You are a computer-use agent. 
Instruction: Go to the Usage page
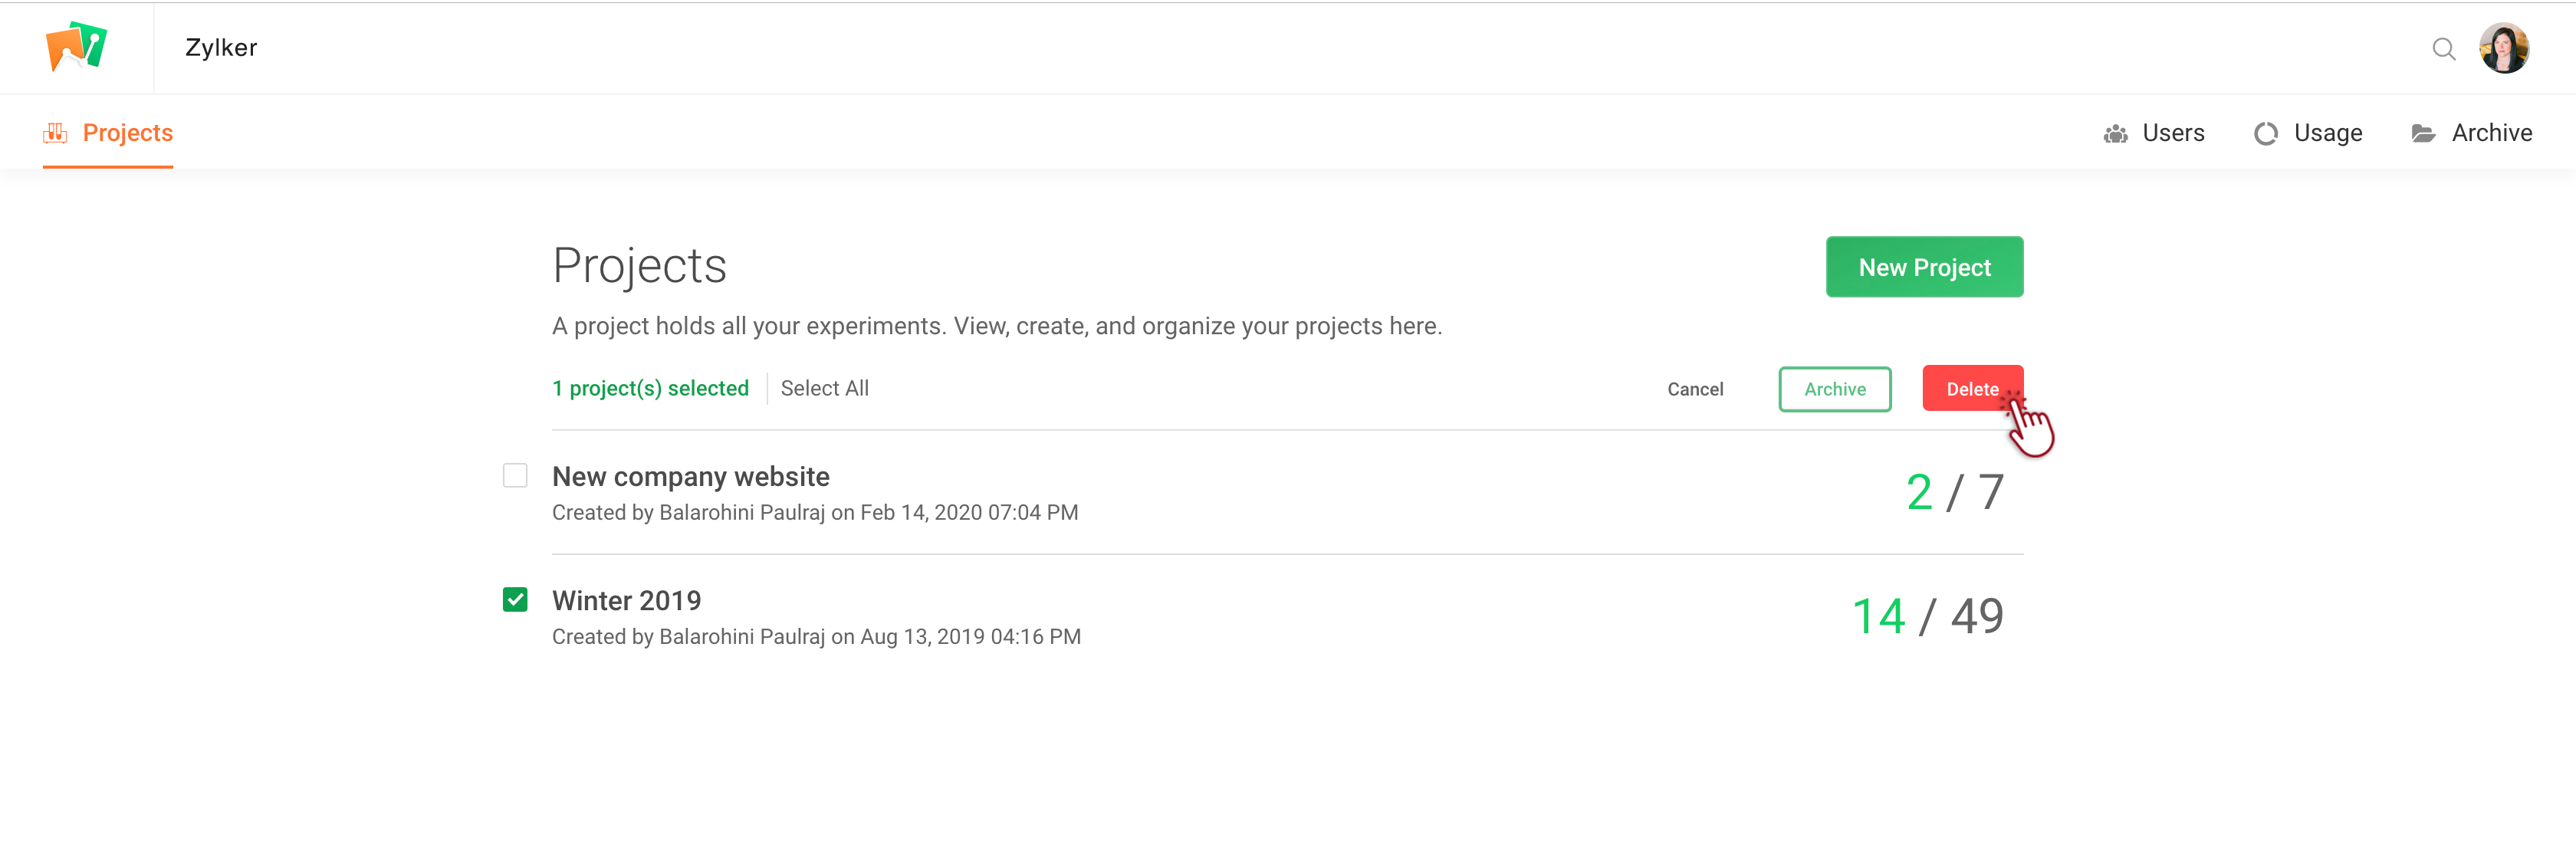[x=2327, y=133]
